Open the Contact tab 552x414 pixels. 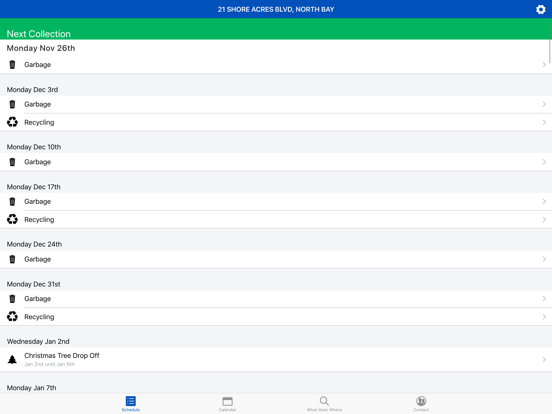coord(421,403)
